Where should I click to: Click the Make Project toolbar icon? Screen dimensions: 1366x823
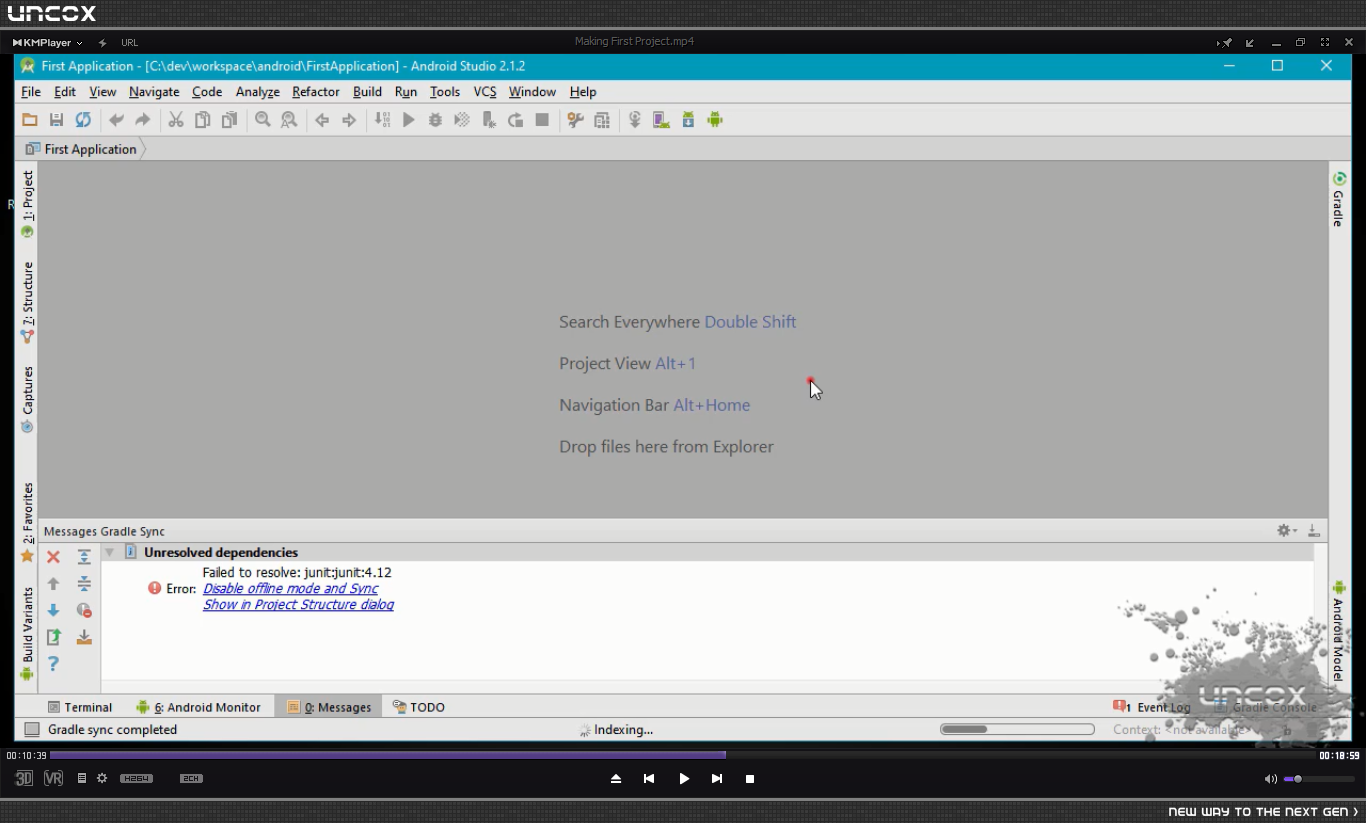point(382,120)
